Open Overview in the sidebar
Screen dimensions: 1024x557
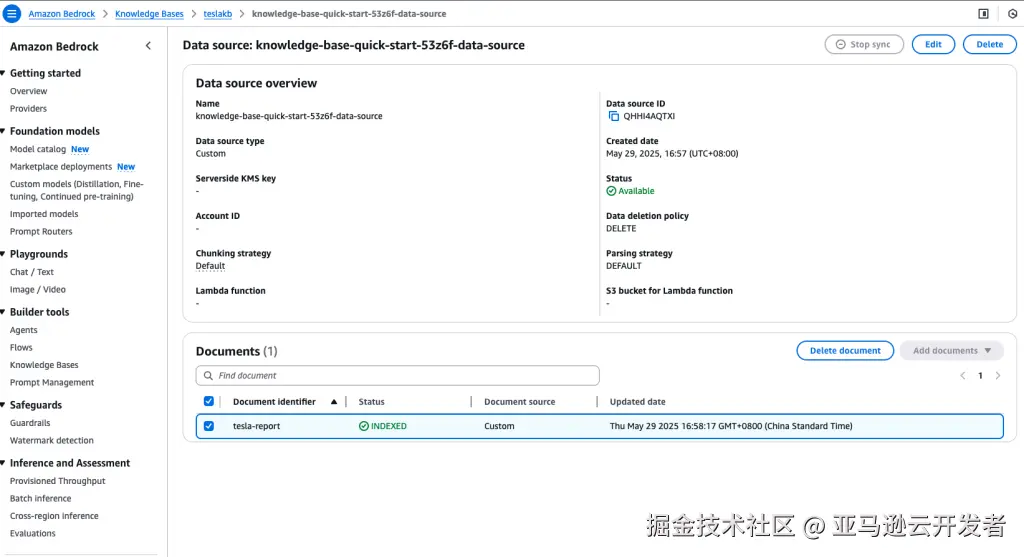click(x=28, y=91)
